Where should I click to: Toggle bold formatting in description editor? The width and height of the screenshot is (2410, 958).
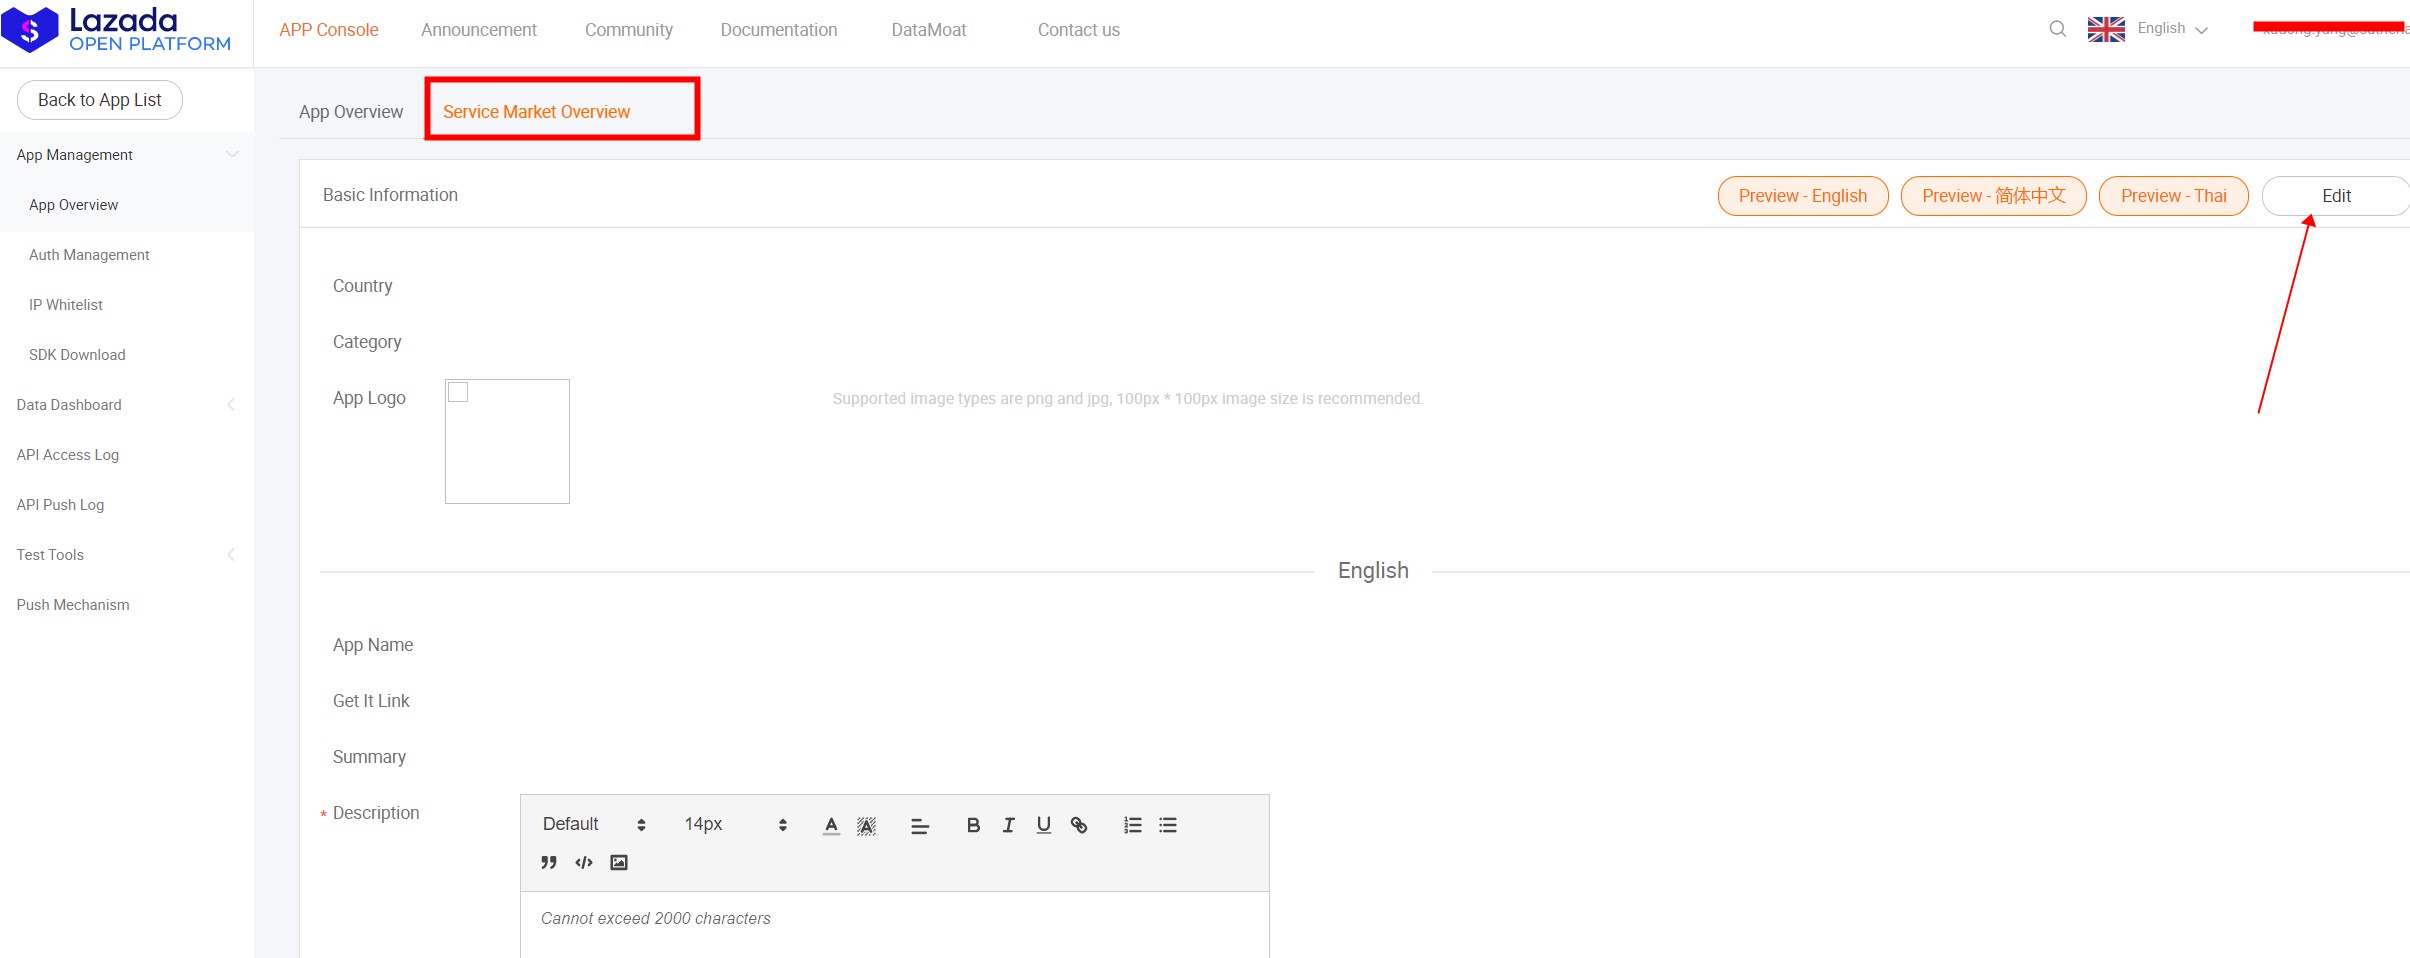(973, 825)
